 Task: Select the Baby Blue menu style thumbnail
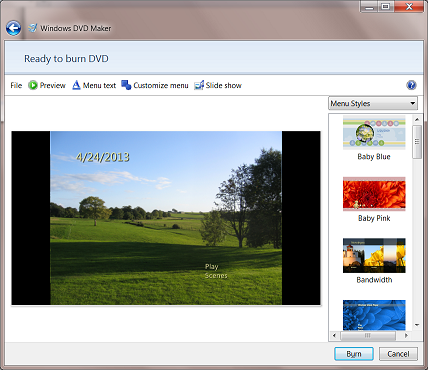(x=374, y=133)
